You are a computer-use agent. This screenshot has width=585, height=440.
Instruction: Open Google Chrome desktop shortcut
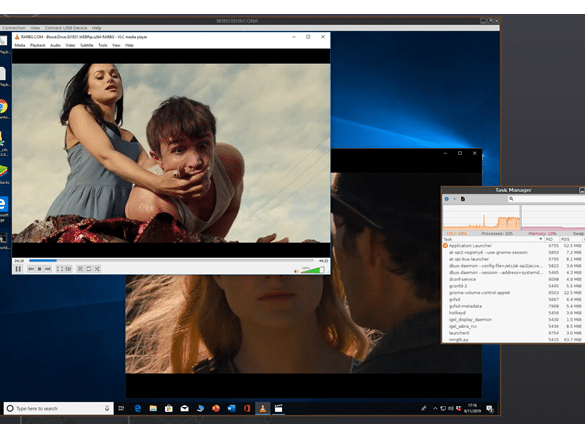tap(4, 109)
